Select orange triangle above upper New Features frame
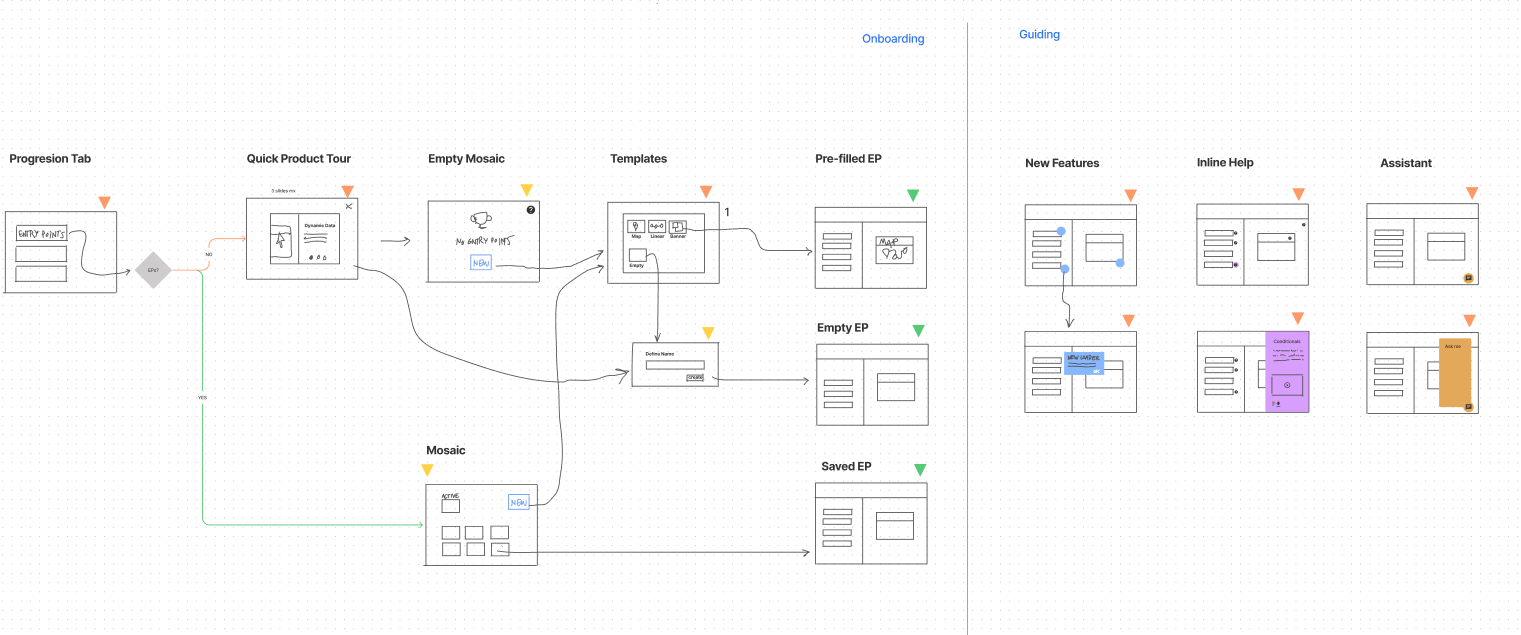This screenshot has height=635, width=1521. click(1130, 195)
